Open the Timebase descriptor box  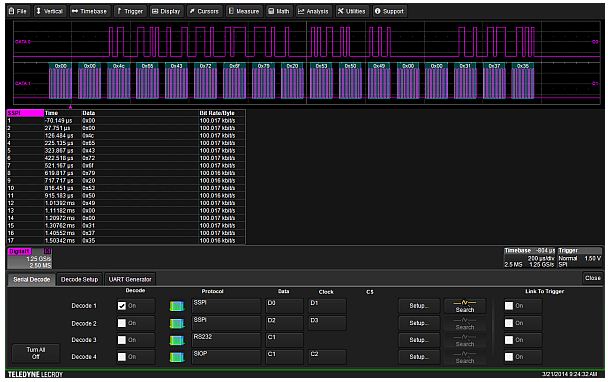pyautogui.click(x=529, y=258)
